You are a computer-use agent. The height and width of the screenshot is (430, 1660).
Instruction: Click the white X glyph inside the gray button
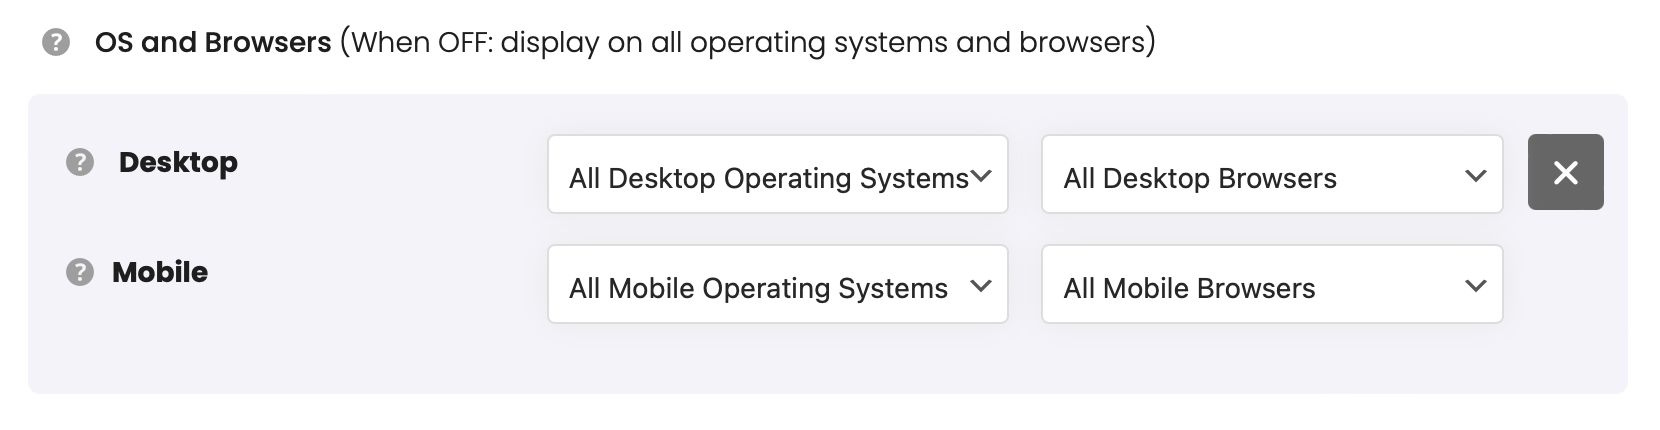pyautogui.click(x=1566, y=173)
